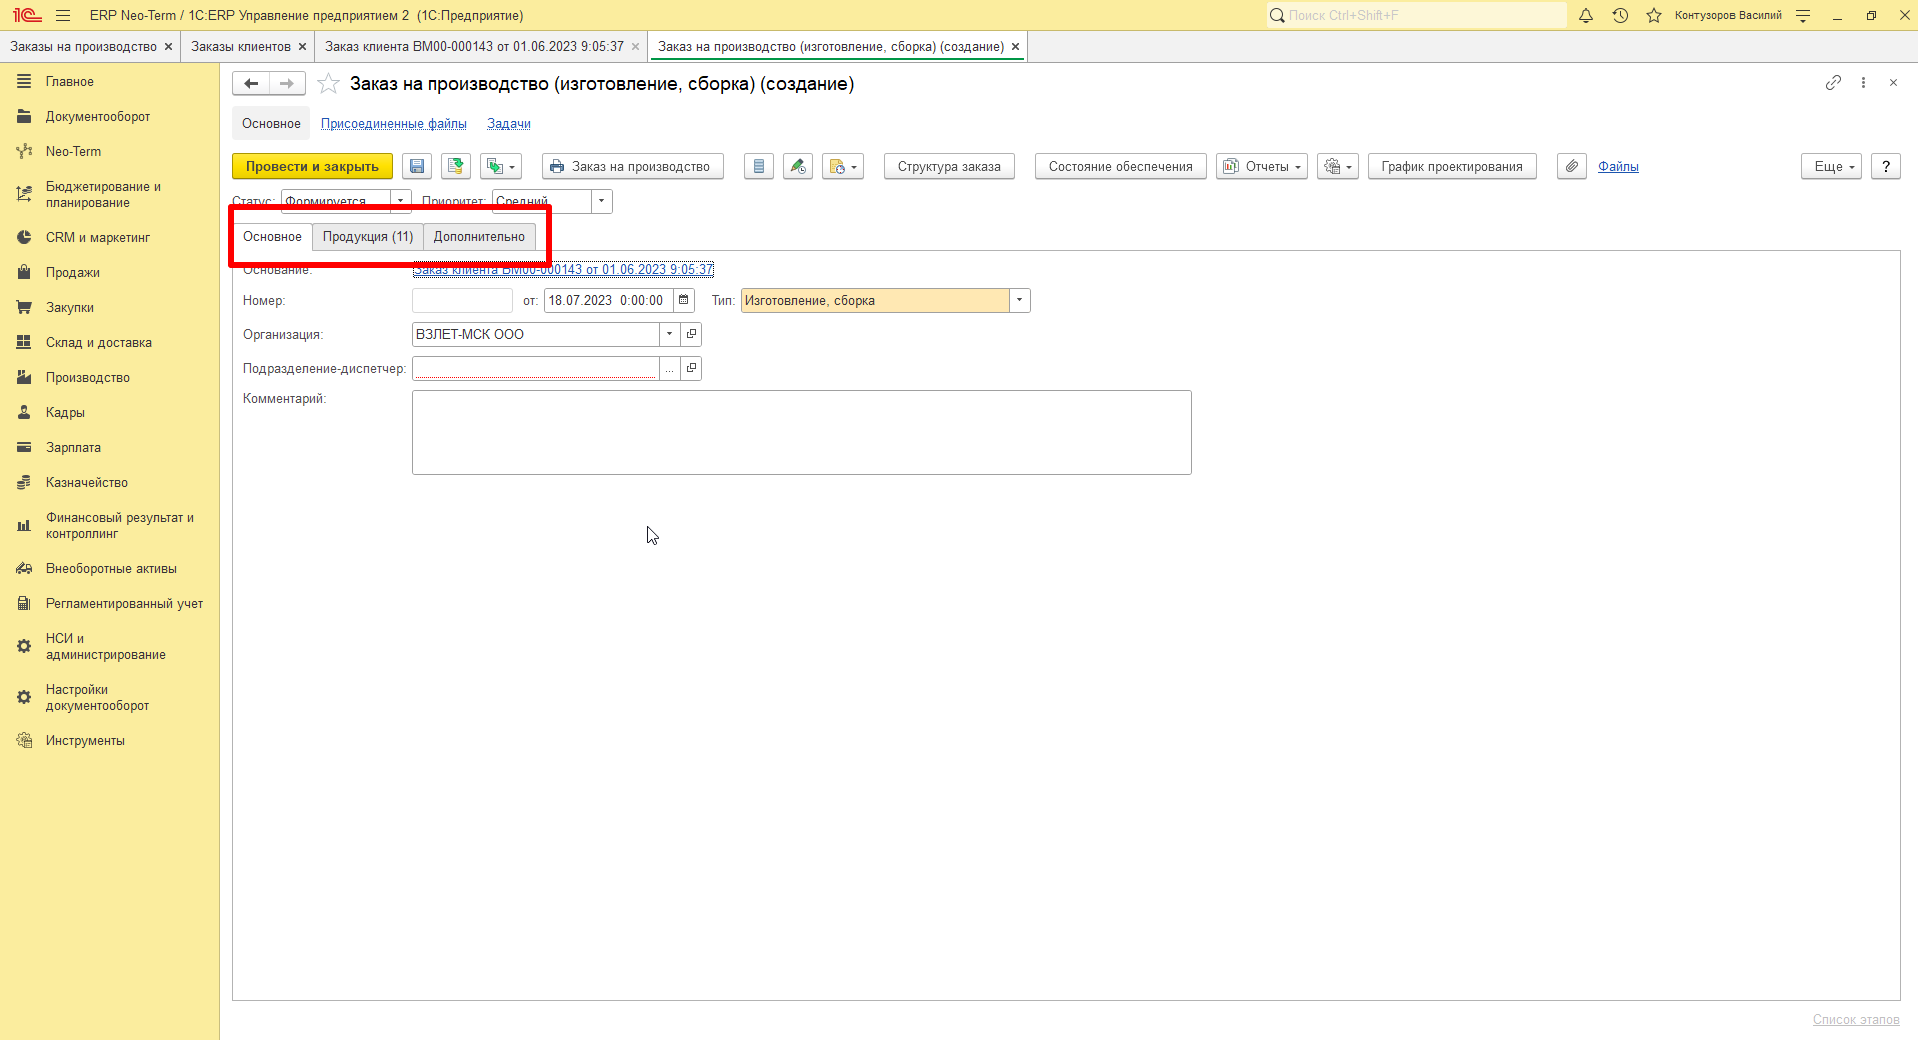1918x1040 pixels.
Task: Open the Отчеты dropdown
Action: [1262, 167]
